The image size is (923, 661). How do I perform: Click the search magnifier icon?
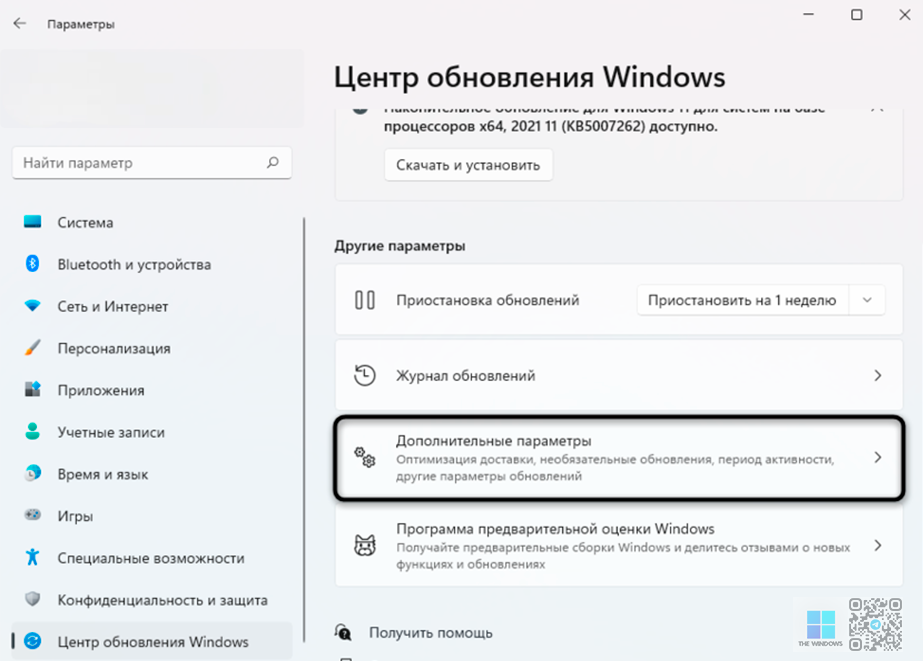(273, 162)
